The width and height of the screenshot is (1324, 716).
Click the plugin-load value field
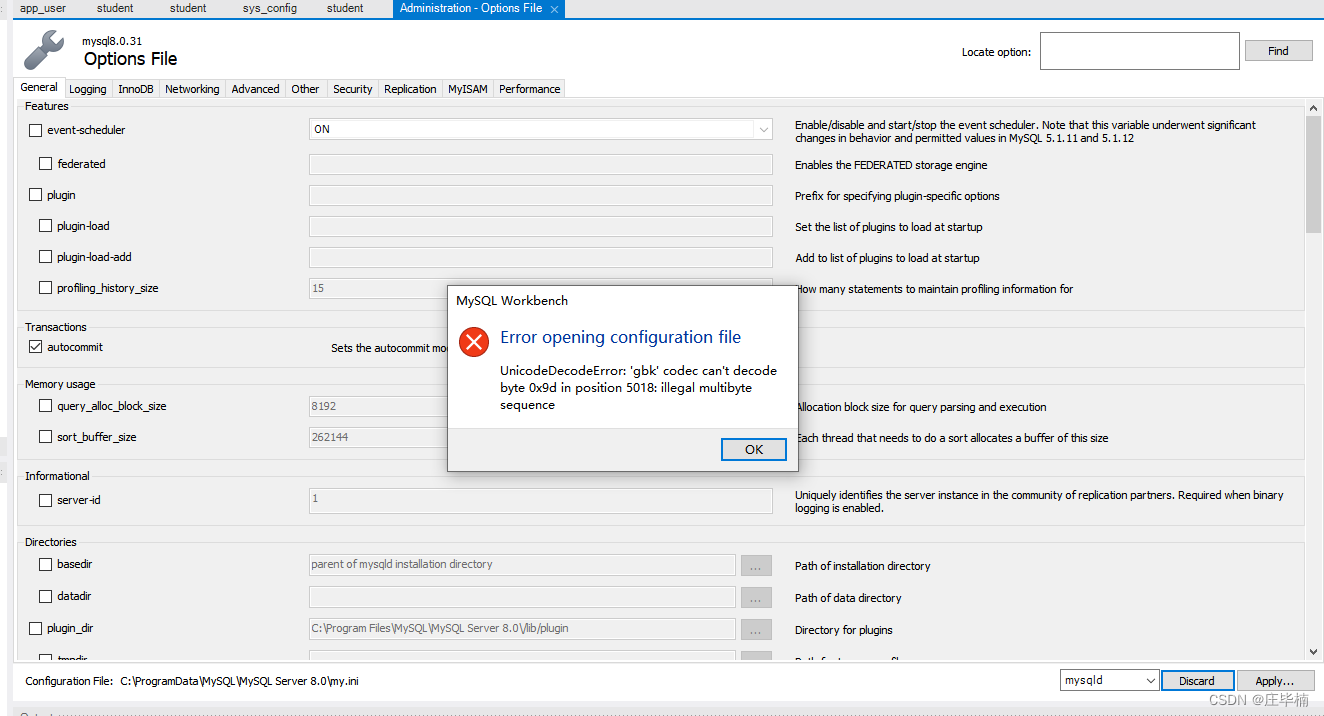point(541,226)
